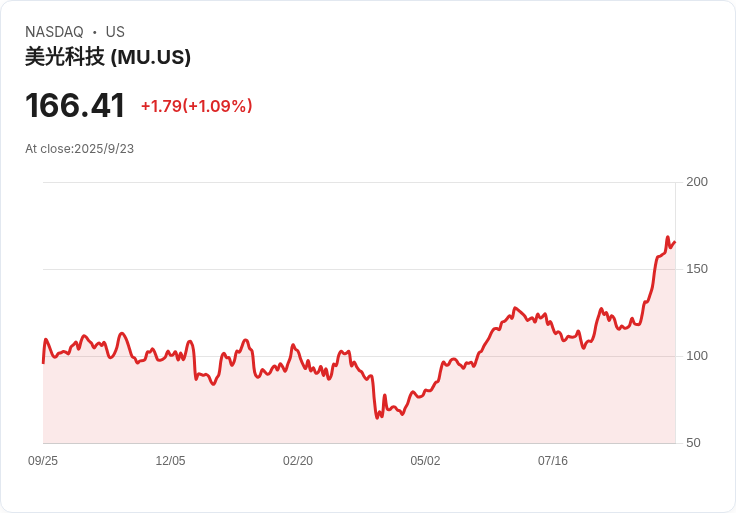Click the 50 y-axis label
Screen dimensions: 736x513
(x=693, y=443)
